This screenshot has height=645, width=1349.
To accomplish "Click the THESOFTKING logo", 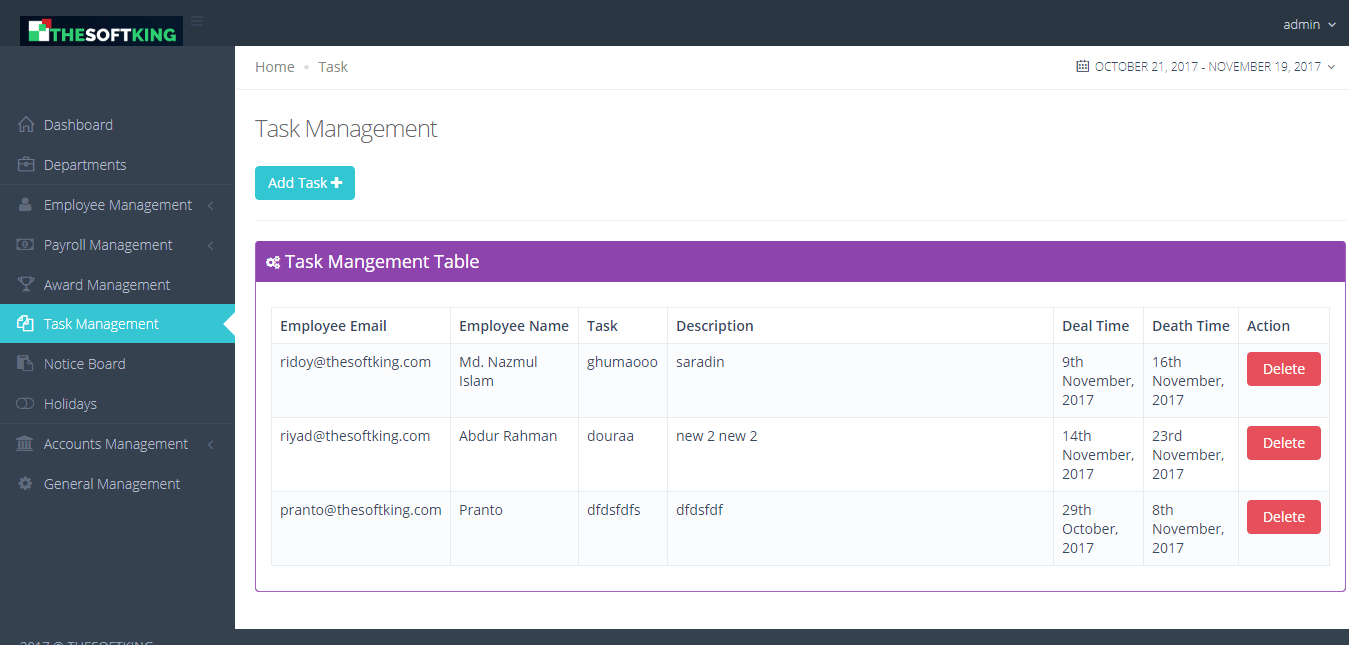I will (x=103, y=30).
